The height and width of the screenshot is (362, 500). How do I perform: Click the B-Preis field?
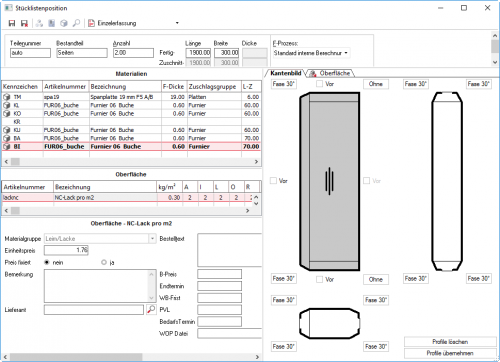(x=220, y=274)
